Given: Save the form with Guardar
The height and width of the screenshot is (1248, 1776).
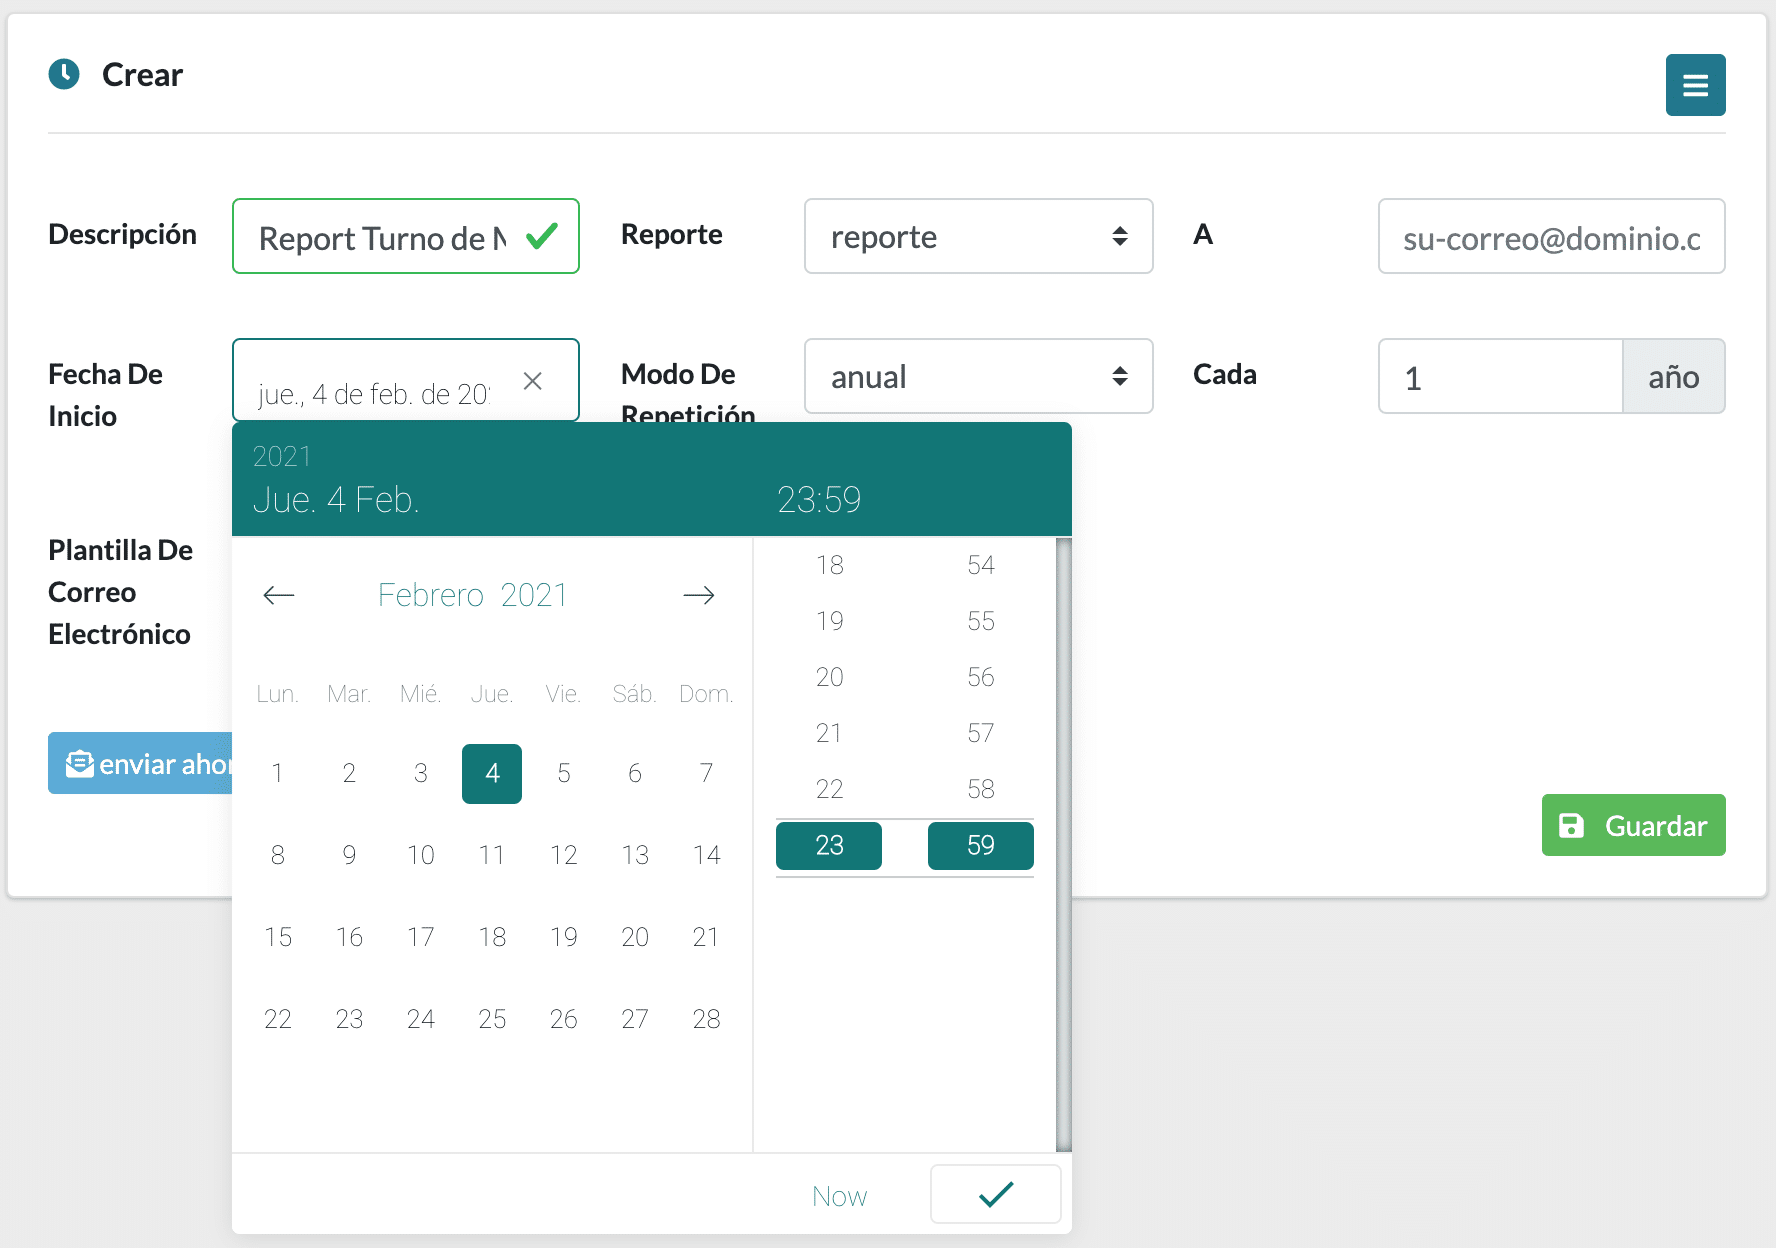Looking at the screenshot, I should pyautogui.click(x=1633, y=825).
